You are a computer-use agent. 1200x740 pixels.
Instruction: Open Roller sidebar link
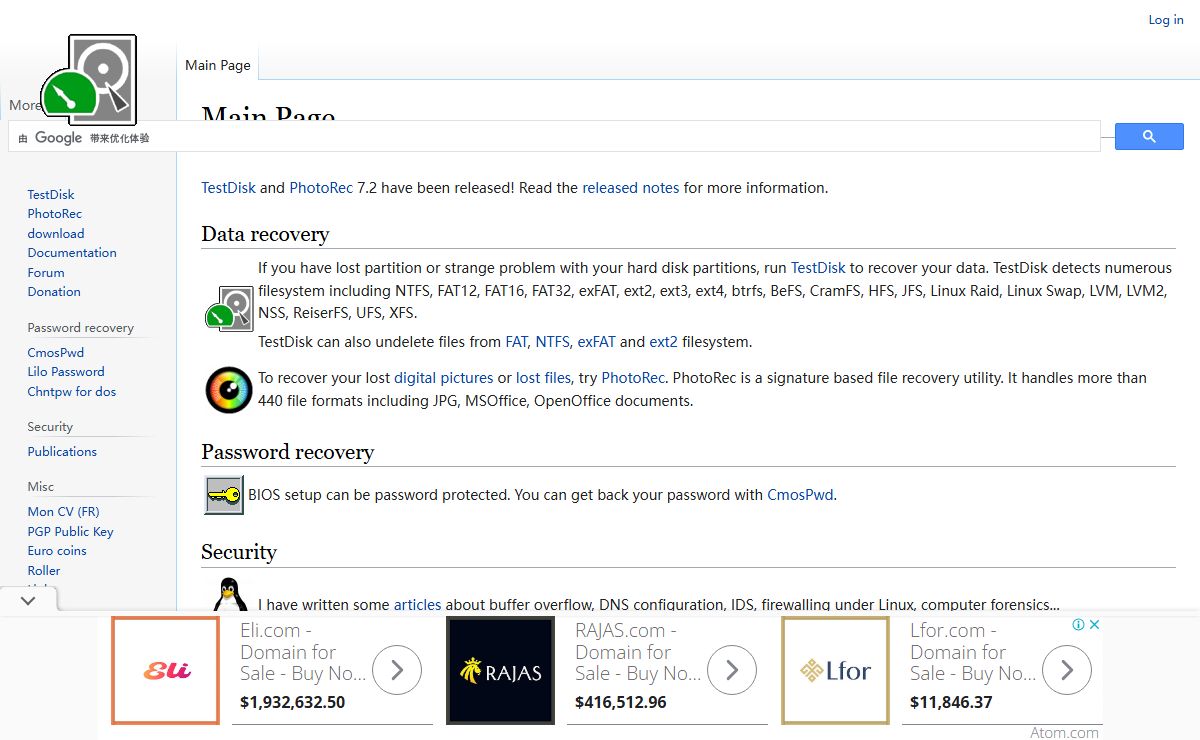click(44, 571)
